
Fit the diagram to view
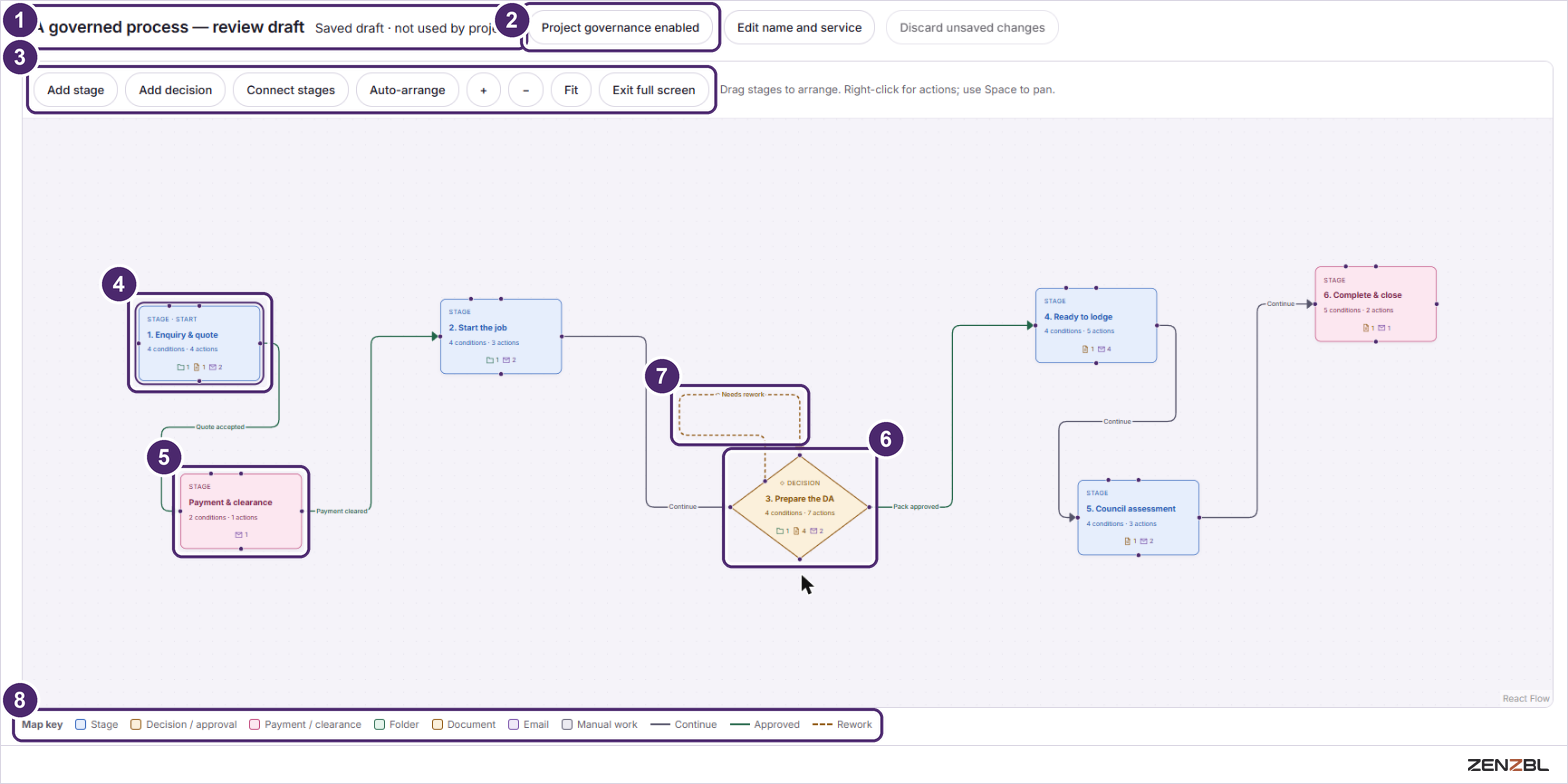[x=571, y=90]
